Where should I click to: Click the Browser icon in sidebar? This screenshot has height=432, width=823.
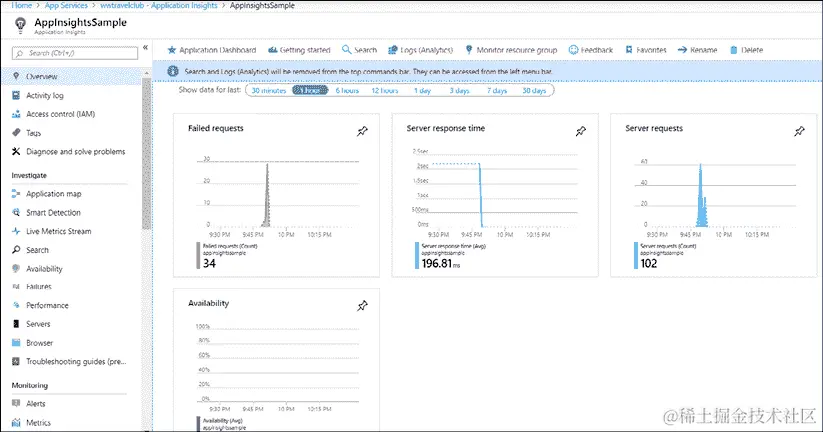coord(16,343)
